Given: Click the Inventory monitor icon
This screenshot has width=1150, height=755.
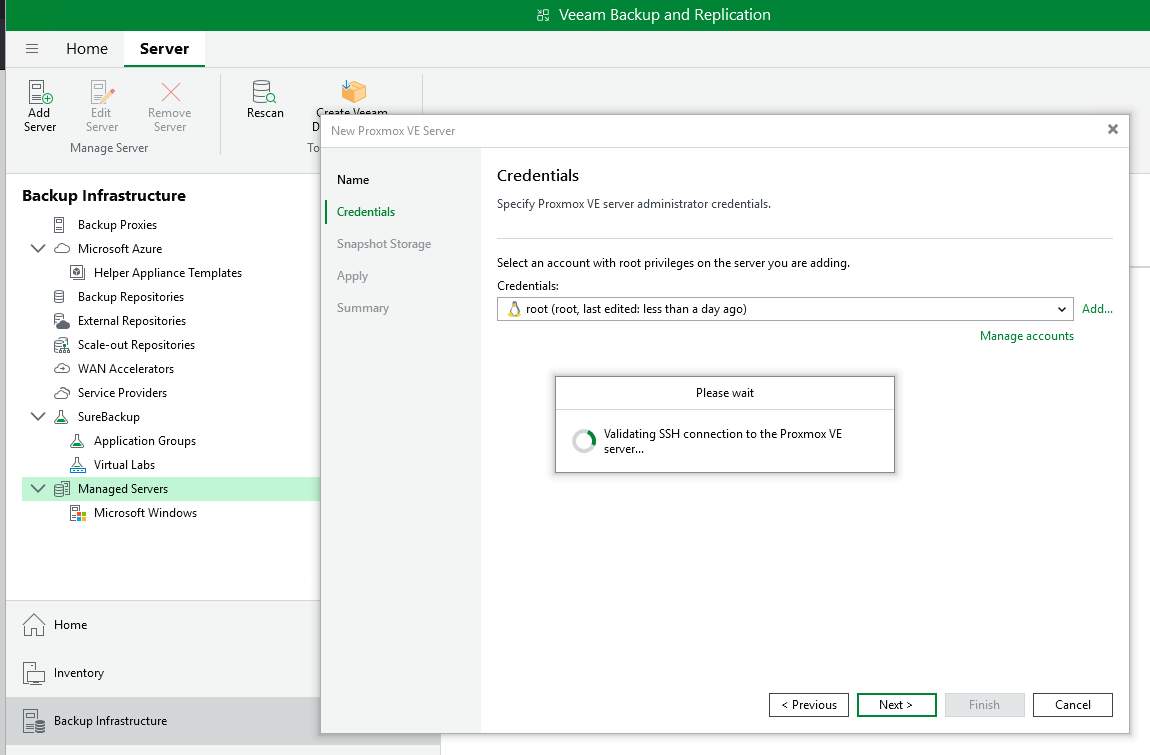Looking at the screenshot, I should pos(34,673).
